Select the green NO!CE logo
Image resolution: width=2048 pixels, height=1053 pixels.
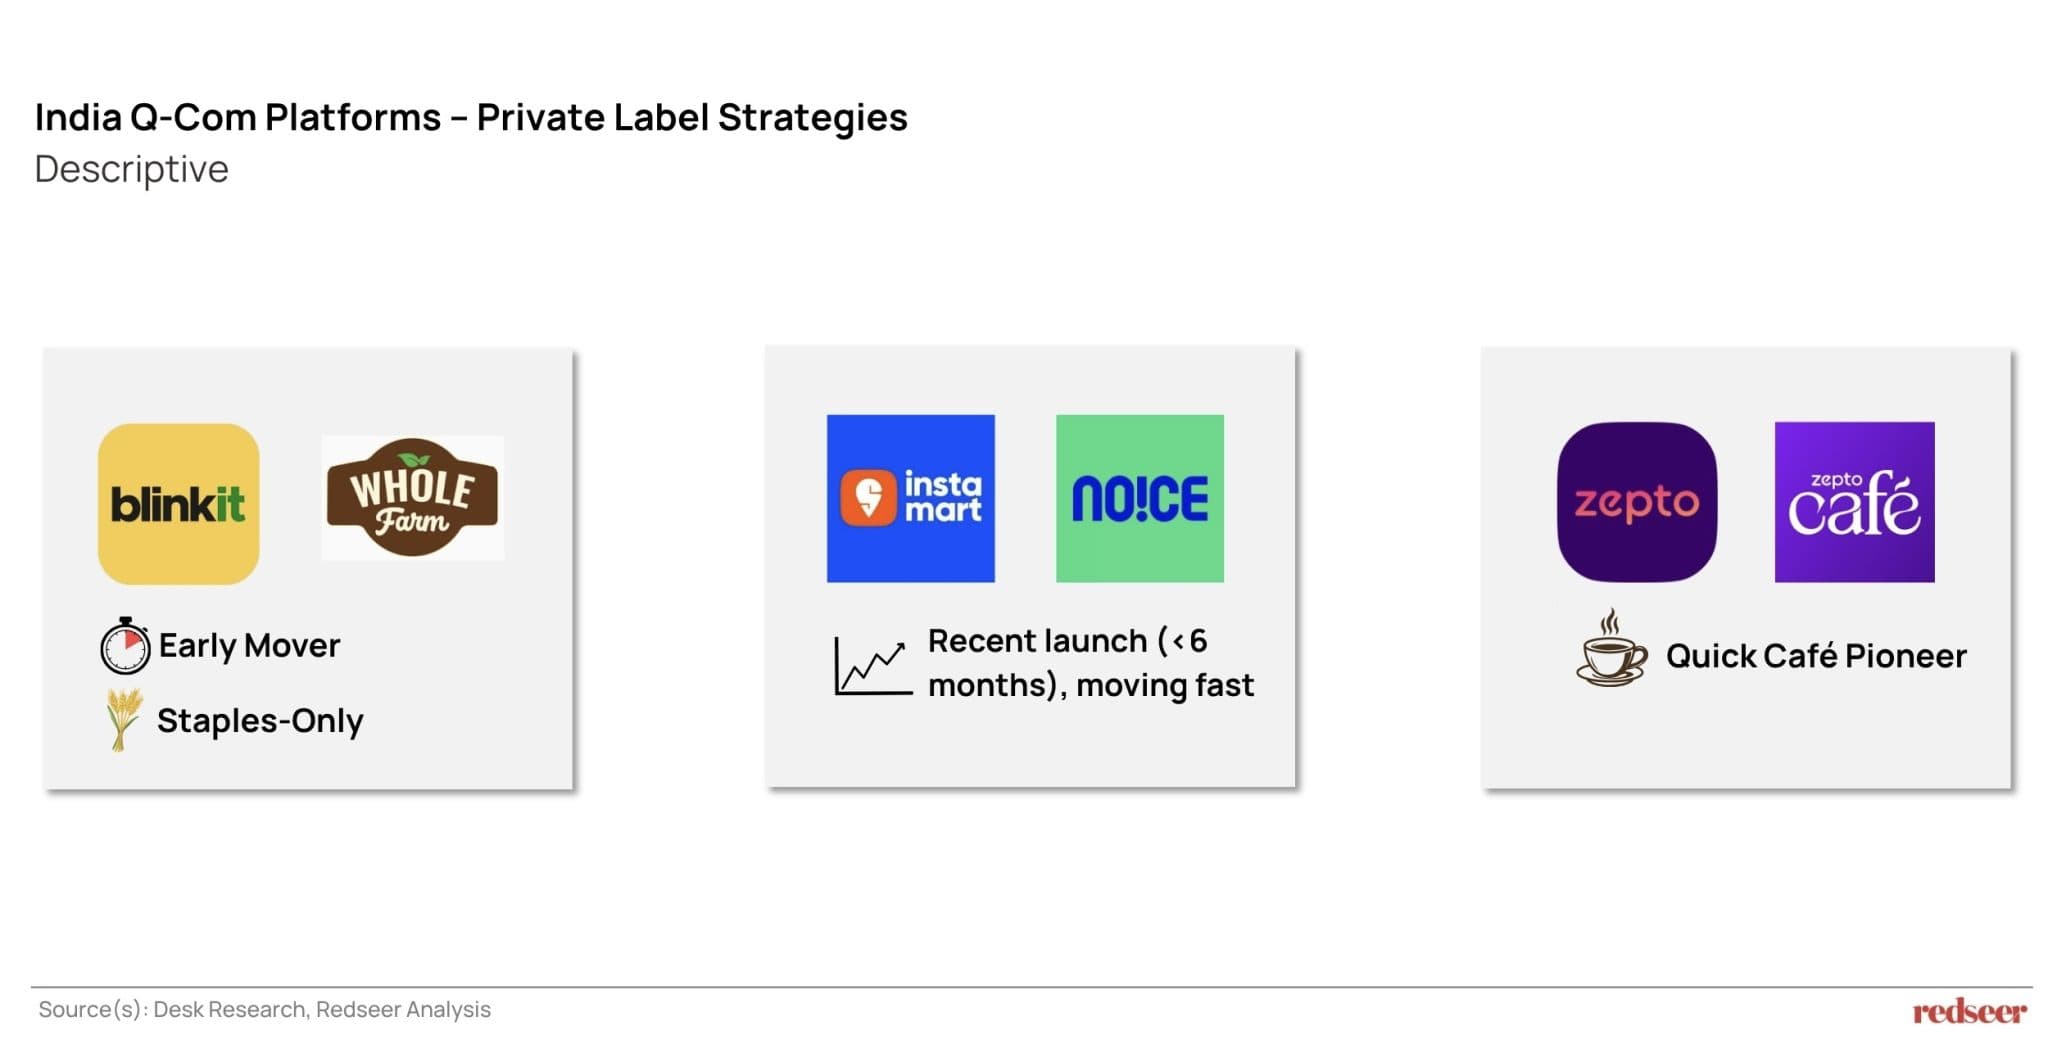point(1139,498)
